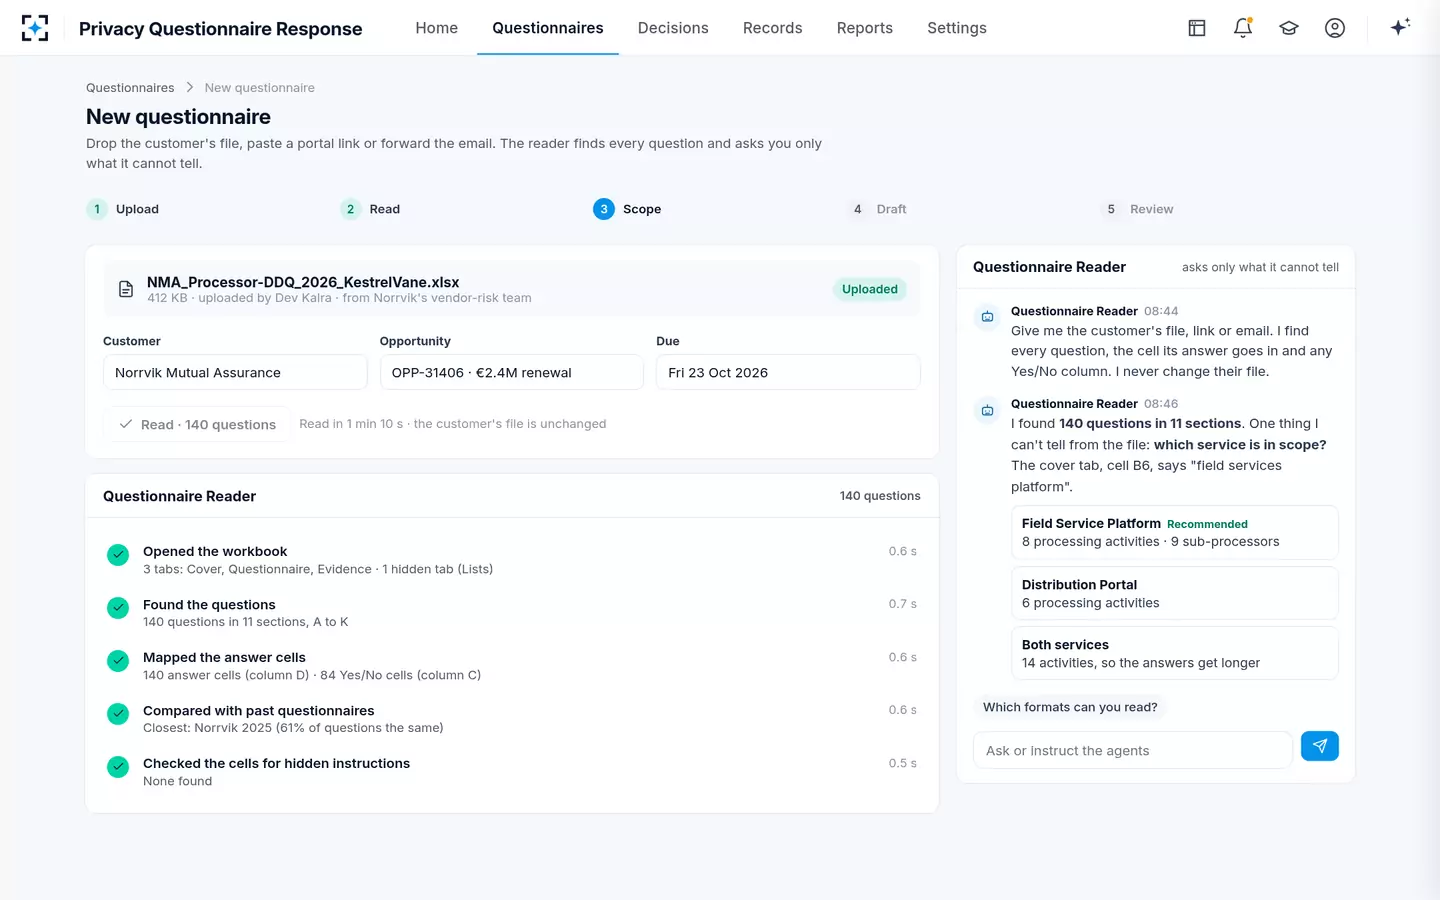
Task: Click the 'New questionnaire' breadcrumb text
Action: pyautogui.click(x=260, y=88)
